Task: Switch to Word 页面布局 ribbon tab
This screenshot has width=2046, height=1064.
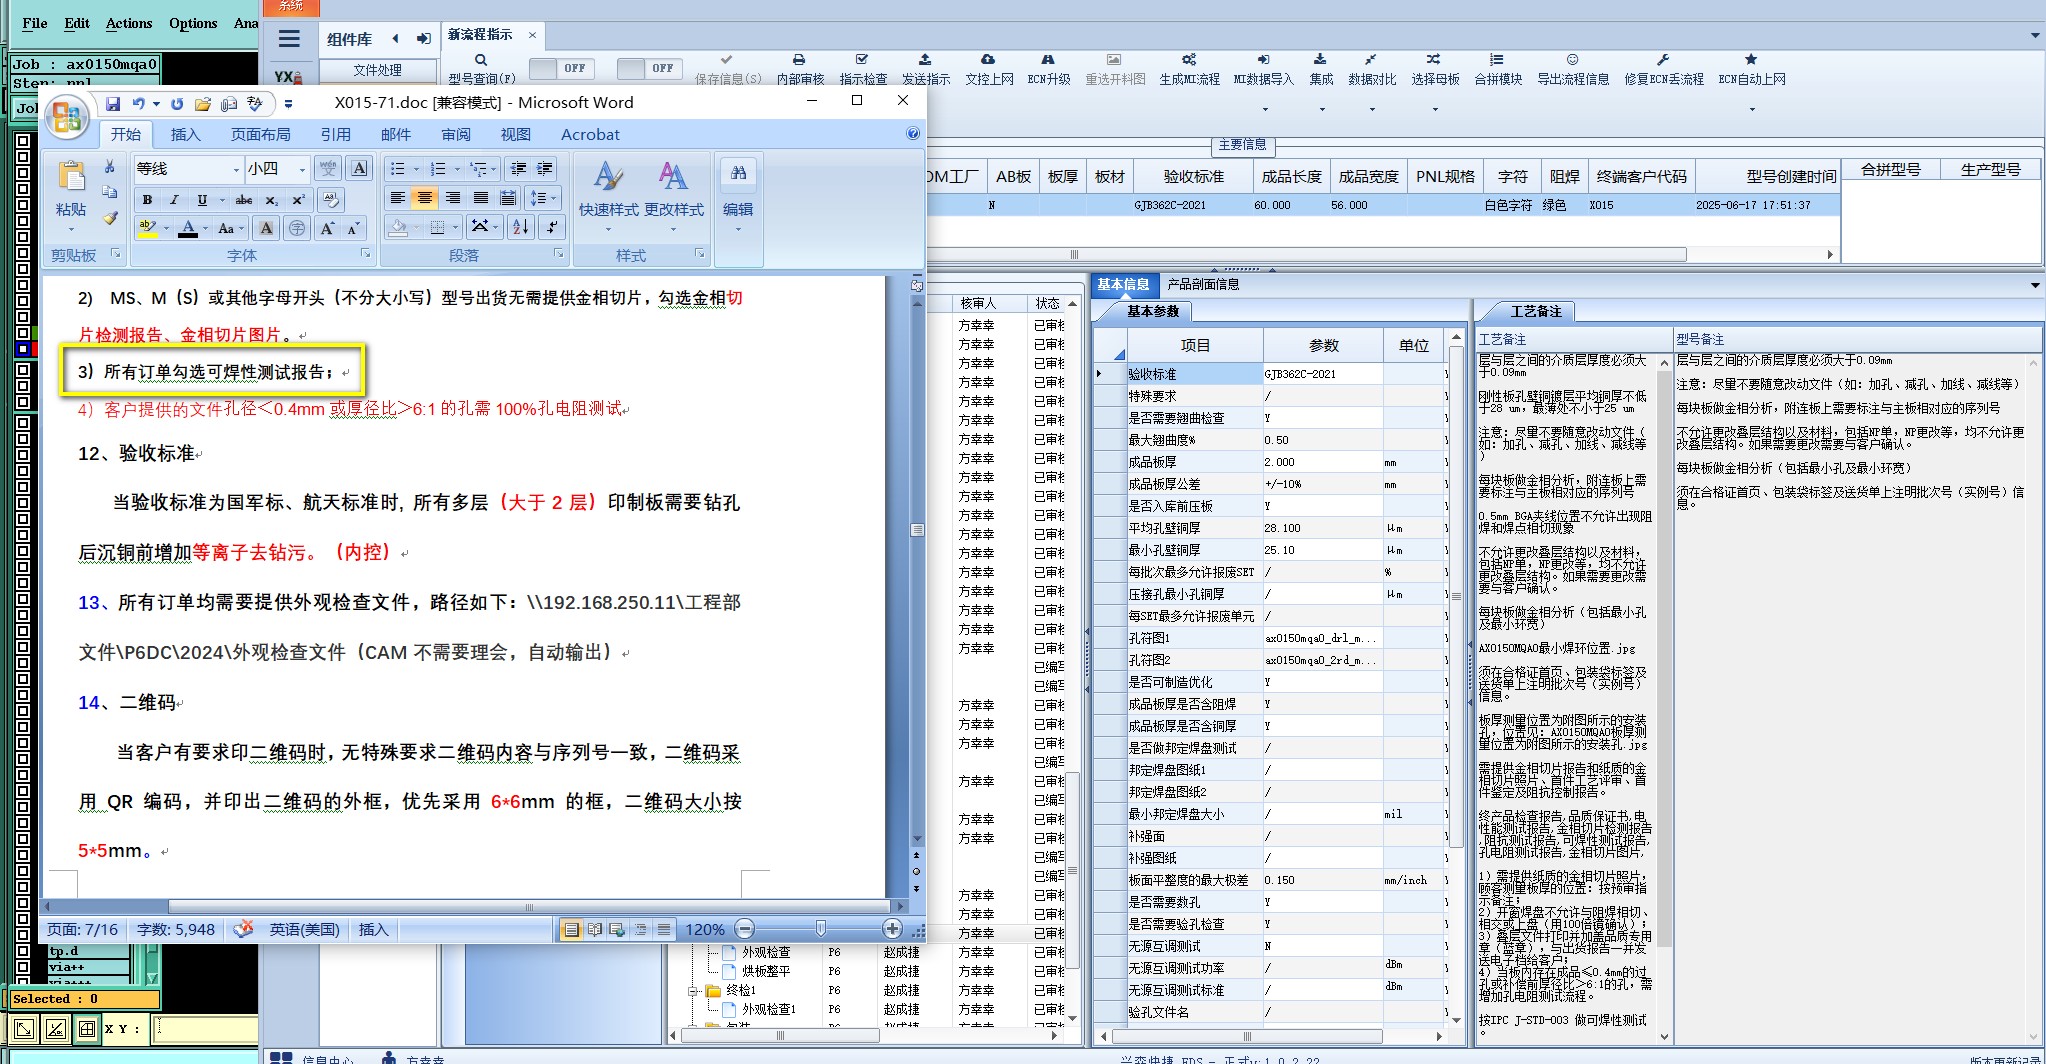Action: click(x=260, y=134)
